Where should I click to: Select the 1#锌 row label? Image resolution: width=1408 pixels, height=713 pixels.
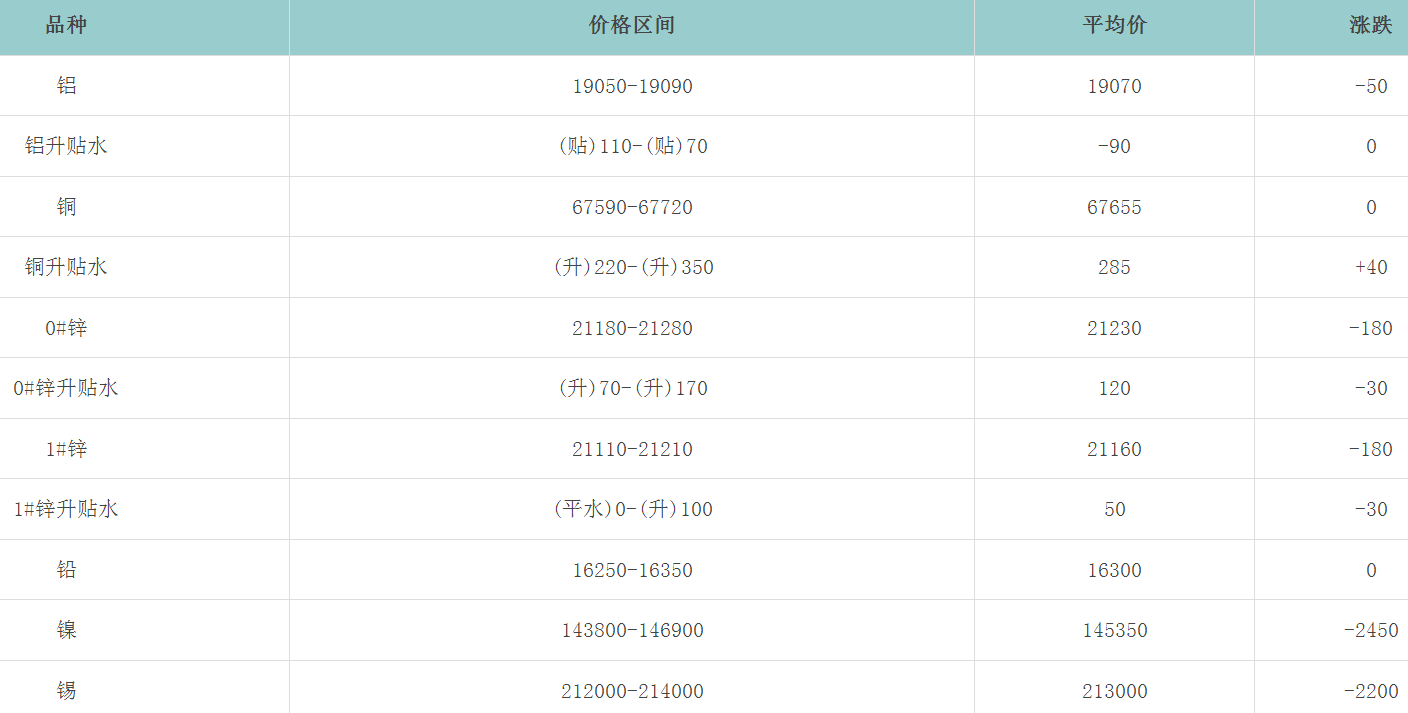[x=66, y=449]
